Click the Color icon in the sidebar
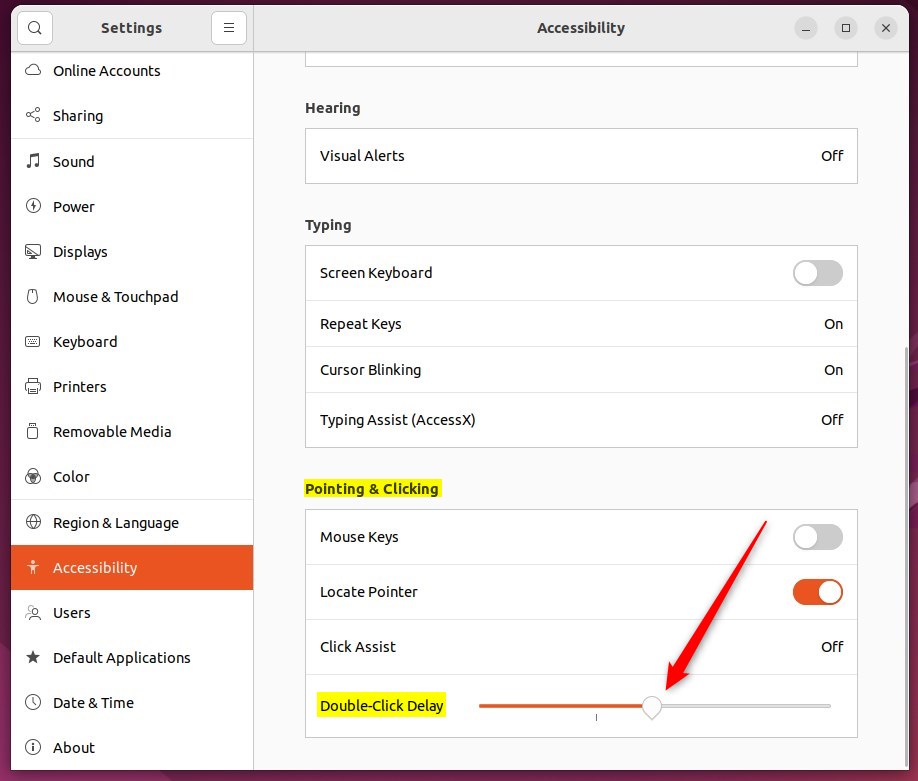Image resolution: width=918 pixels, height=781 pixels. pos(32,476)
